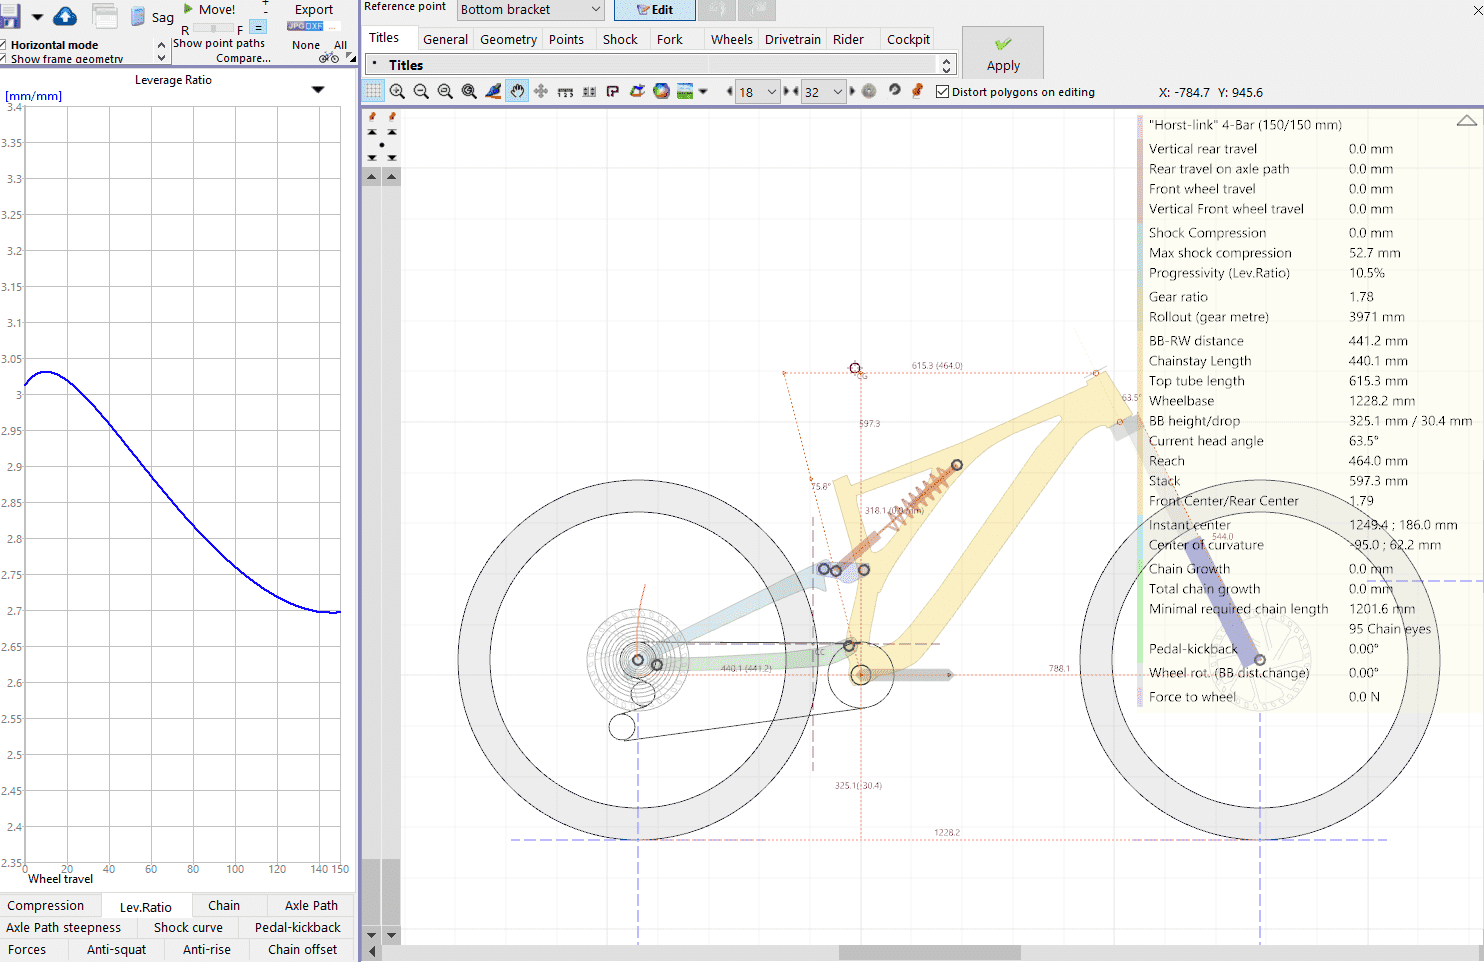Toggle the grid display icon
1484x962 pixels.
[x=373, y=91]
